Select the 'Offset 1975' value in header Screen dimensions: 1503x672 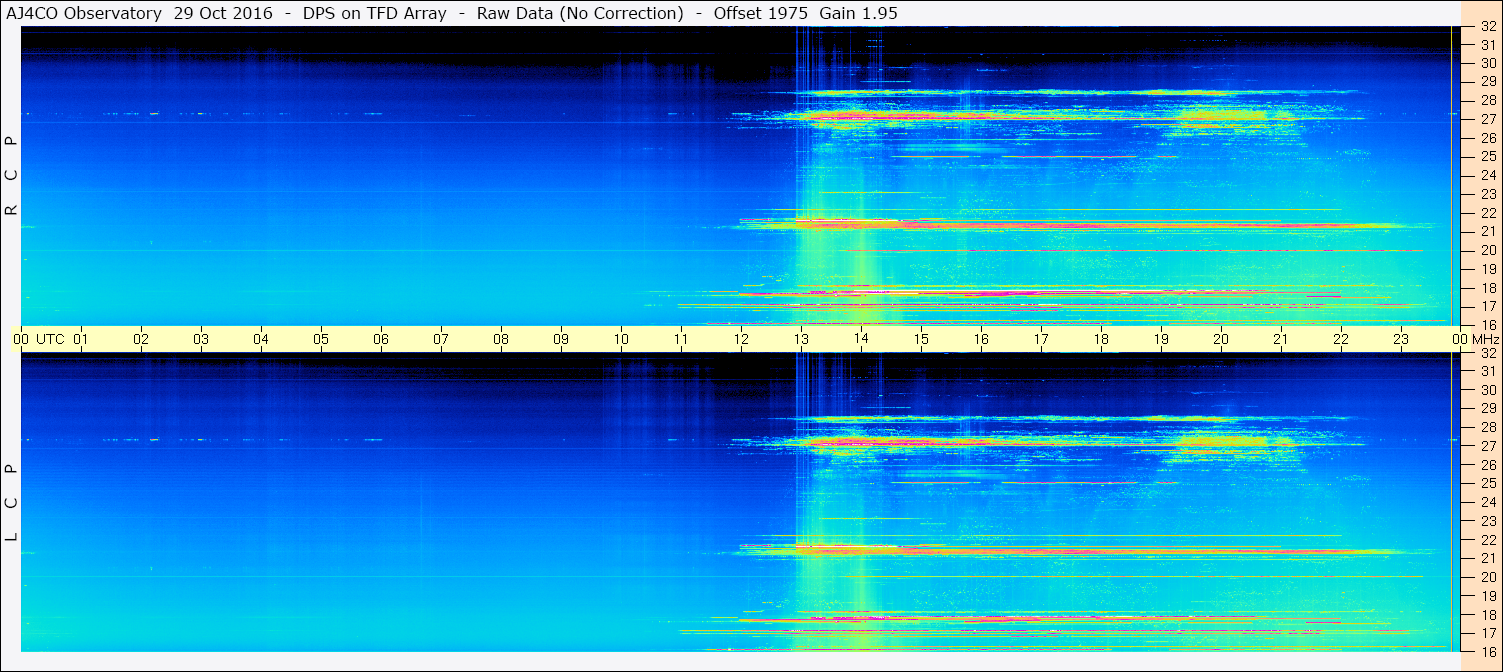tap(759, 13)
